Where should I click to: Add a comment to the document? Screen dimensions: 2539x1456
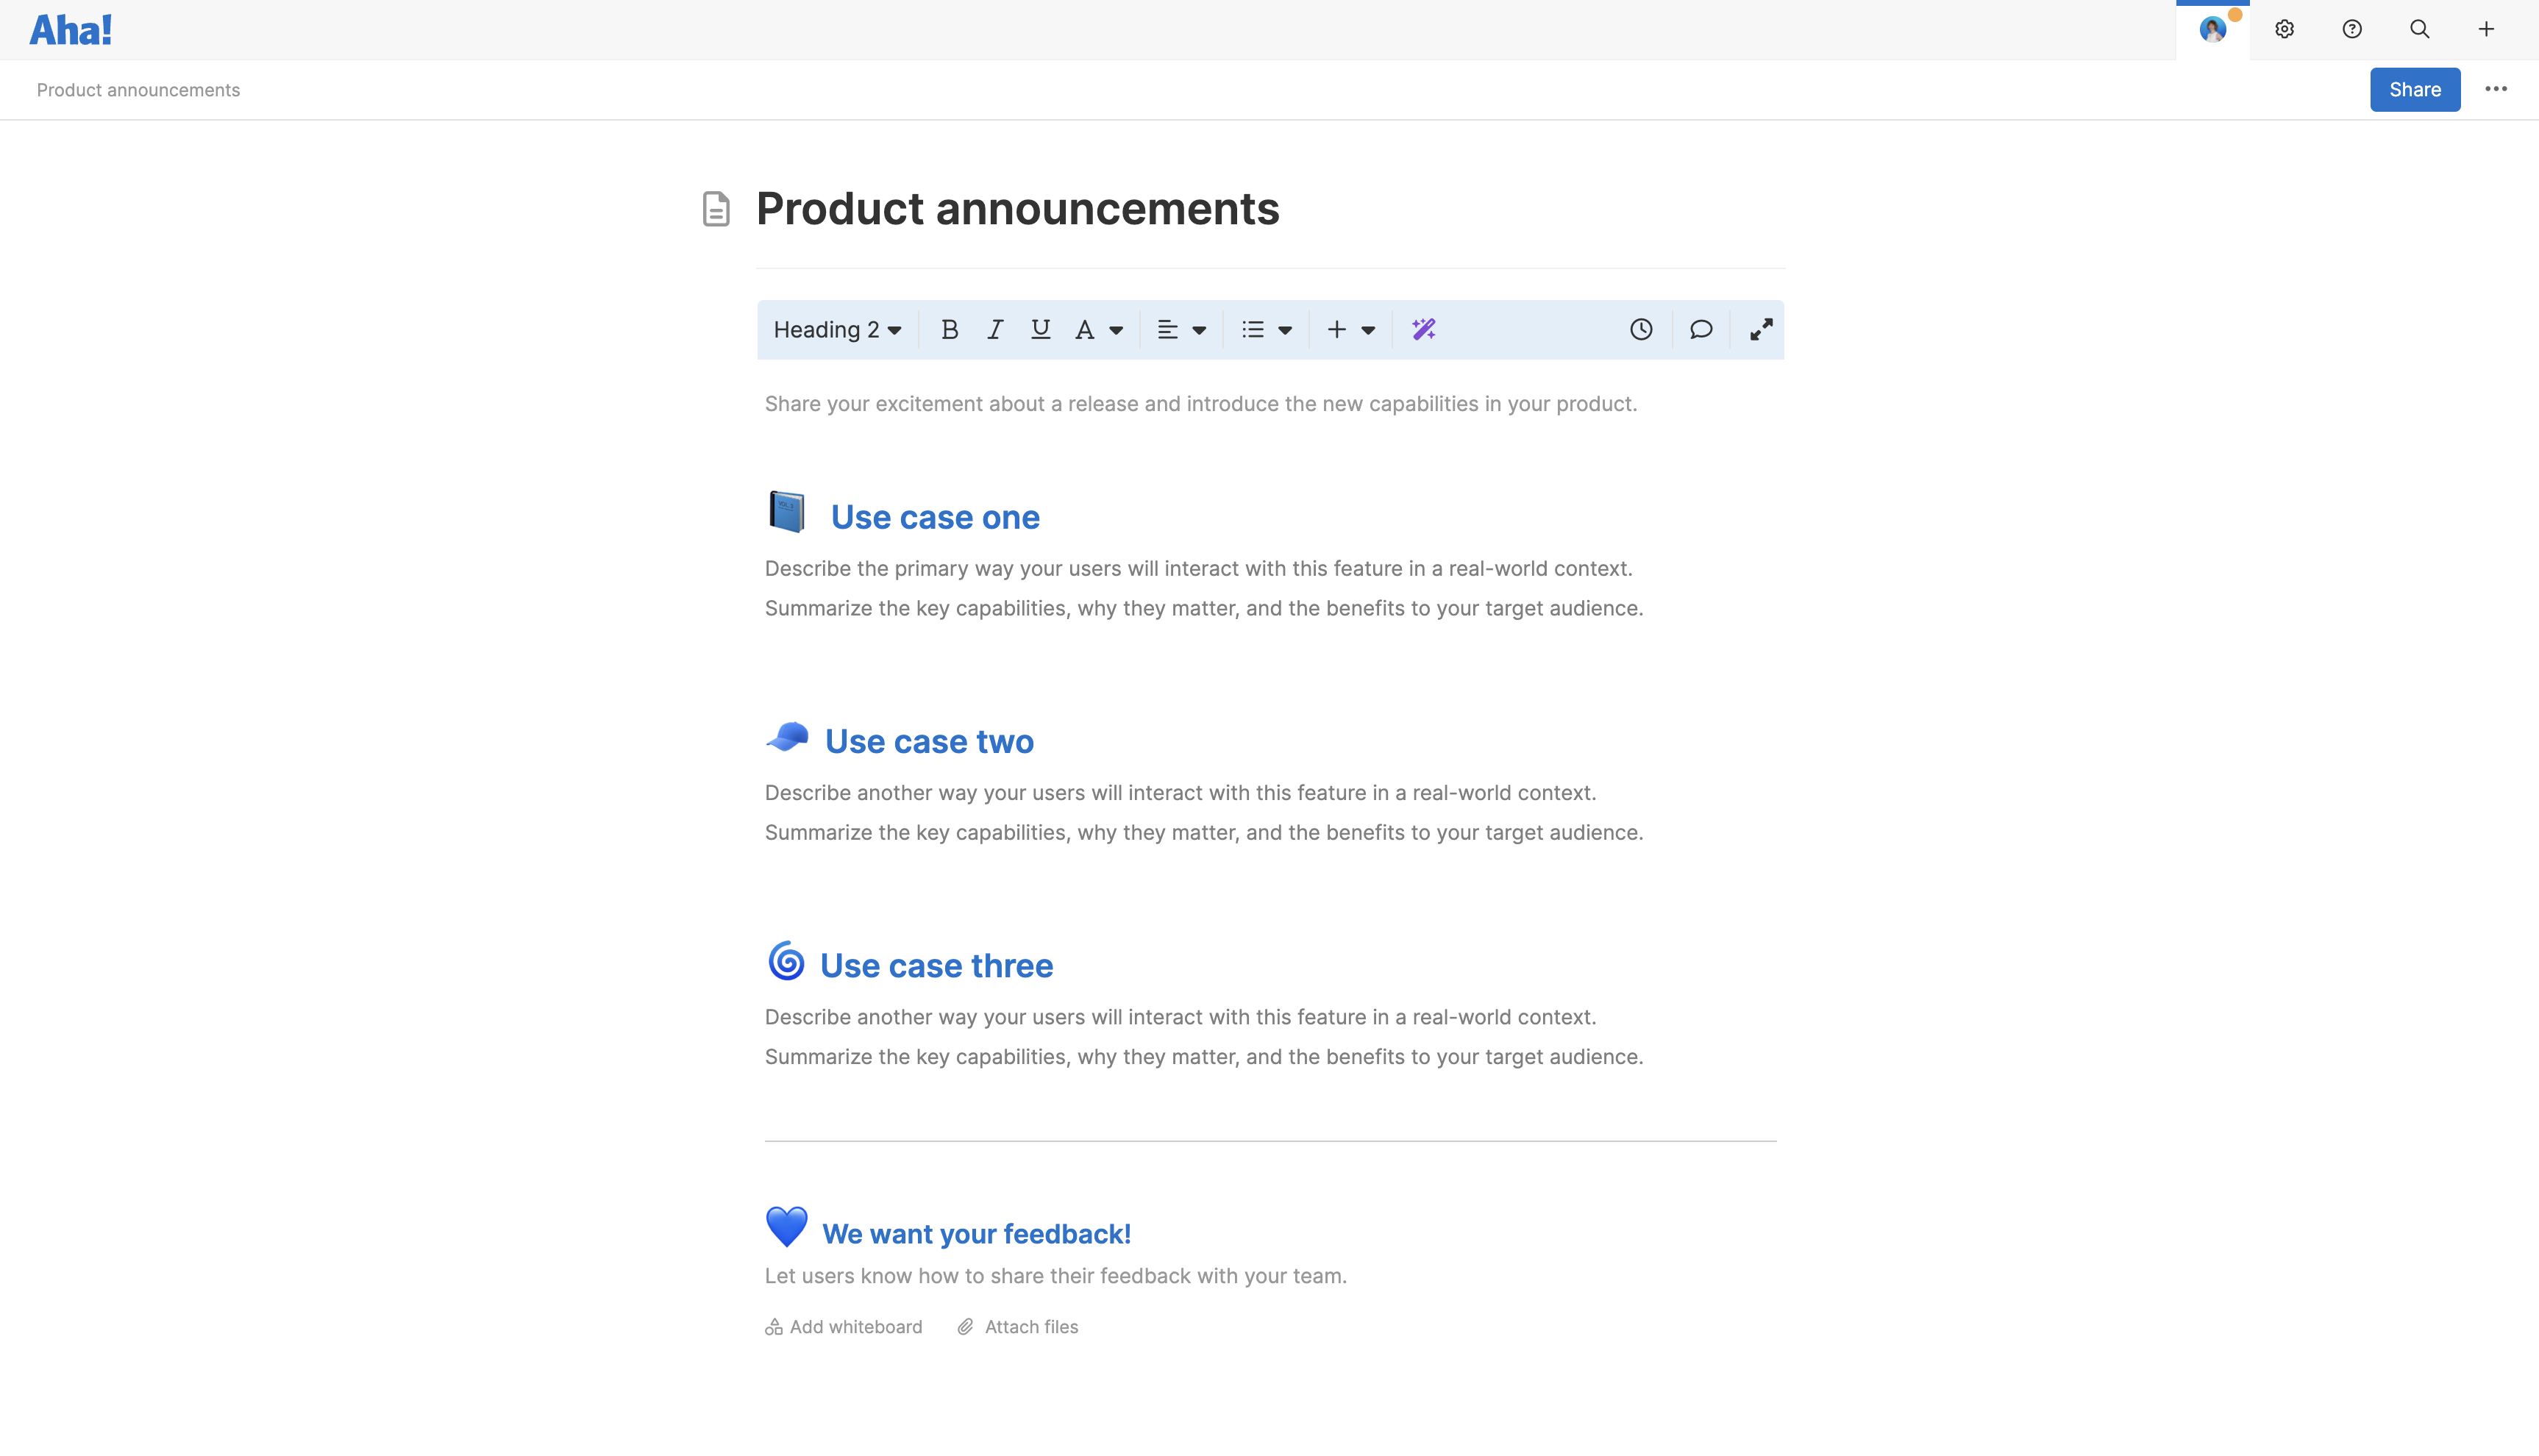1700,329
